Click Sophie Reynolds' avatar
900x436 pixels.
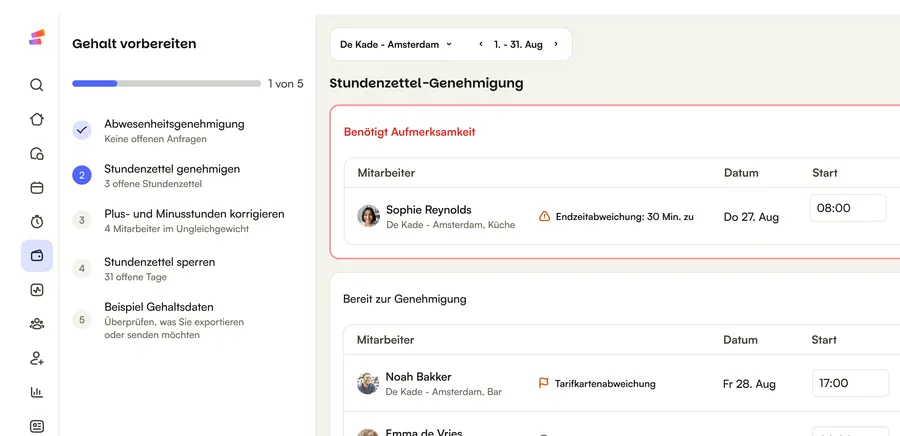(368, 216)
